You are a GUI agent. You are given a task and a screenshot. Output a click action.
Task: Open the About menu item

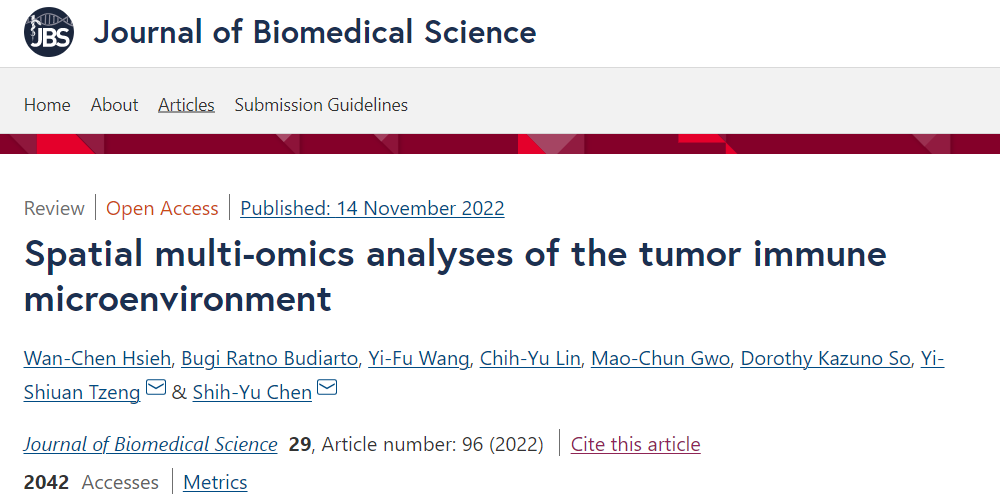click(x=114, y=105)
